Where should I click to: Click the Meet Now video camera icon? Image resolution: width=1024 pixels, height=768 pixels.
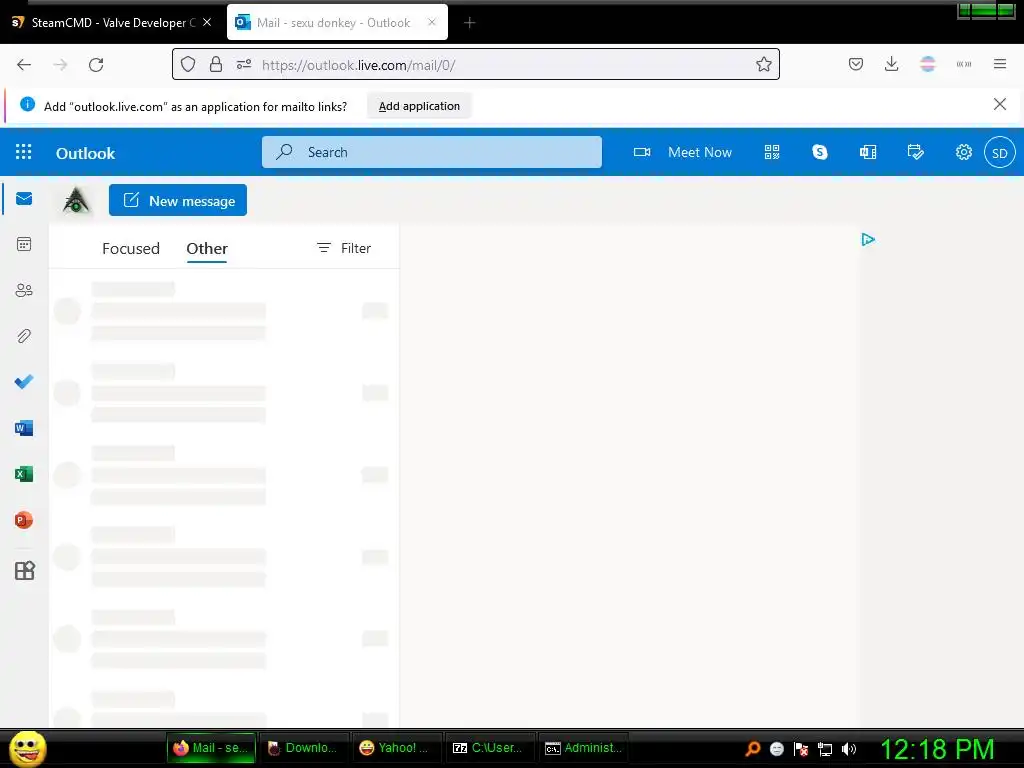coord(642,152)
